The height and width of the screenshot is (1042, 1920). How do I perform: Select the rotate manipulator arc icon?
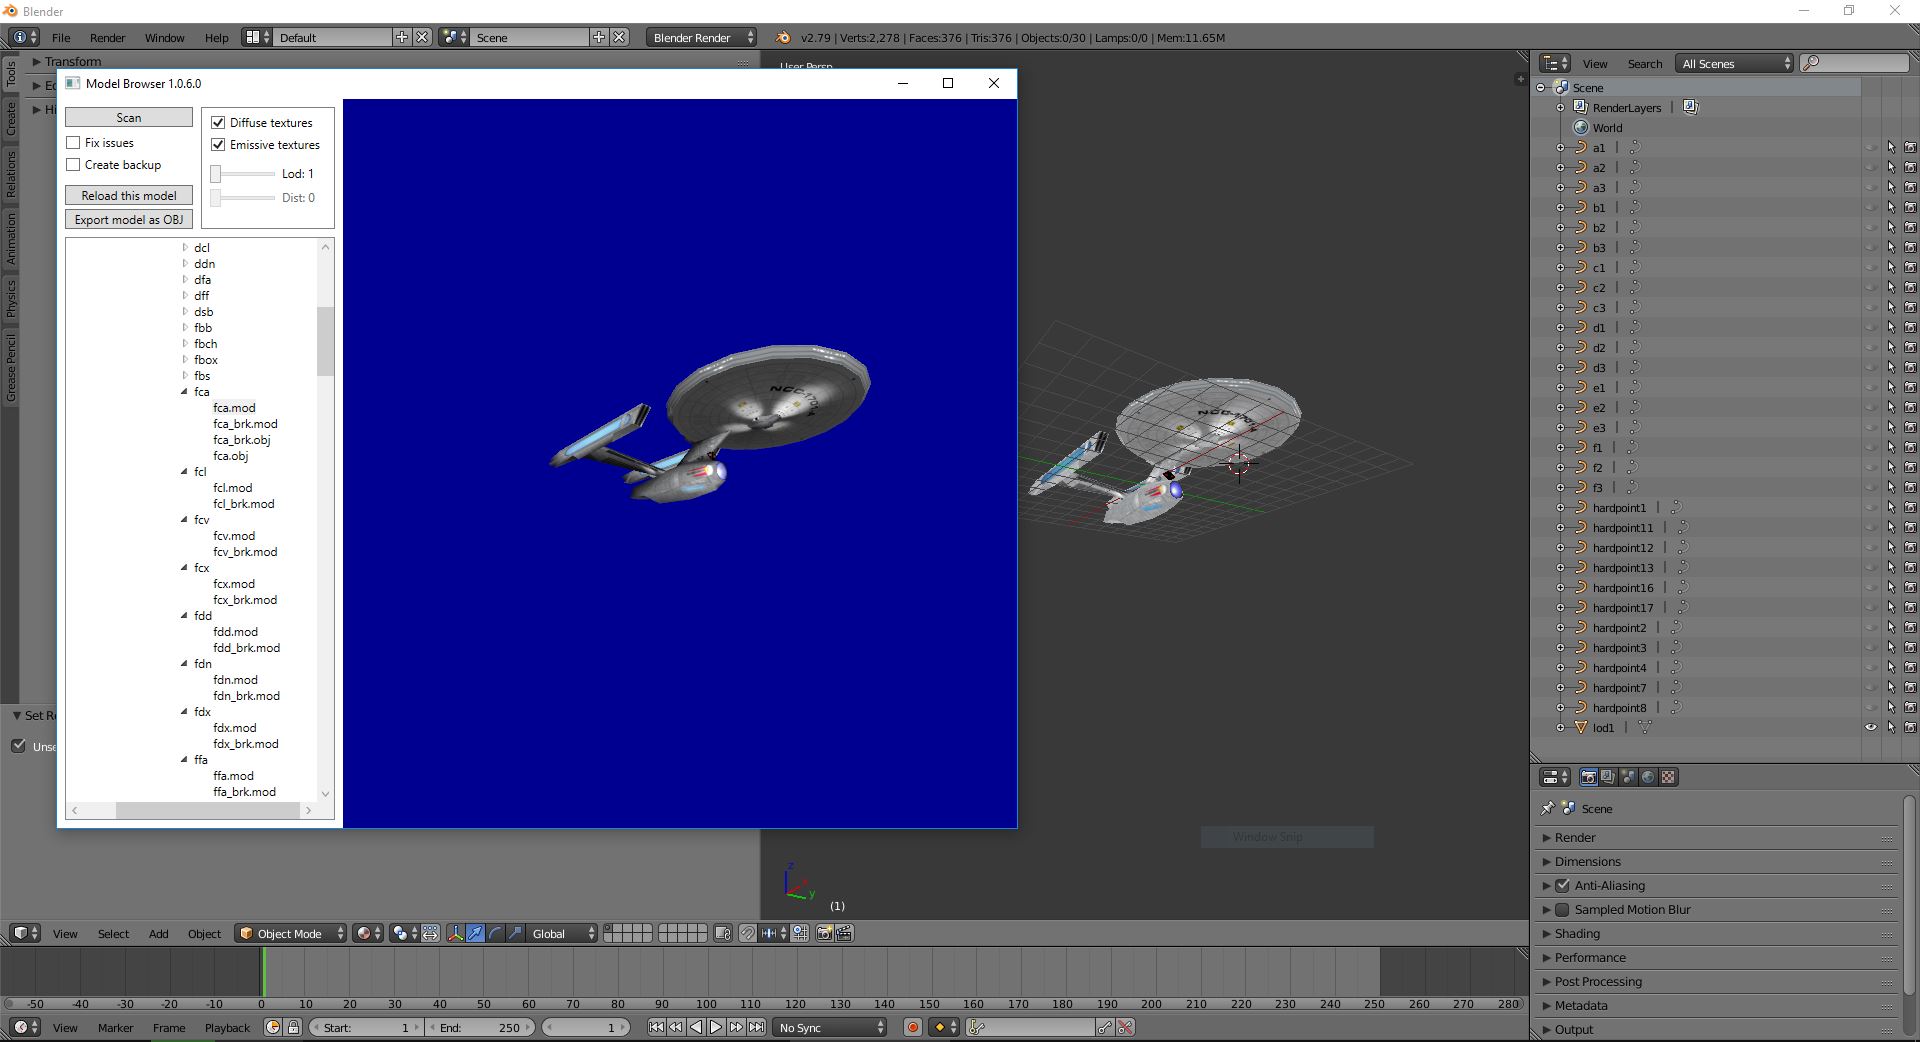point(496,933)
